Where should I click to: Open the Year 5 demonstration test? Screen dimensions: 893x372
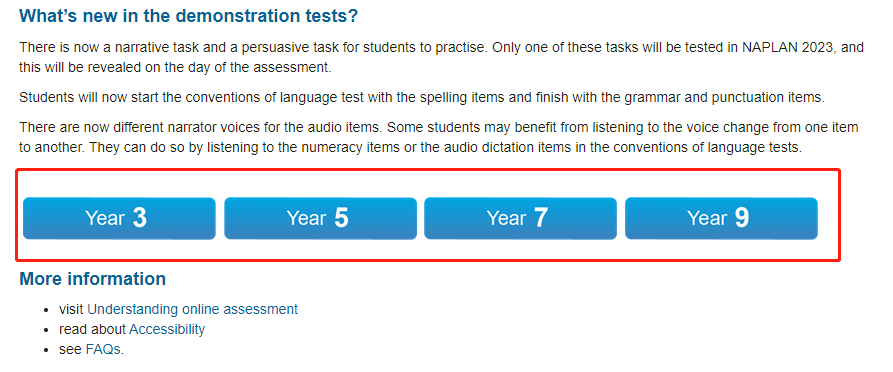tap(320, 218)
